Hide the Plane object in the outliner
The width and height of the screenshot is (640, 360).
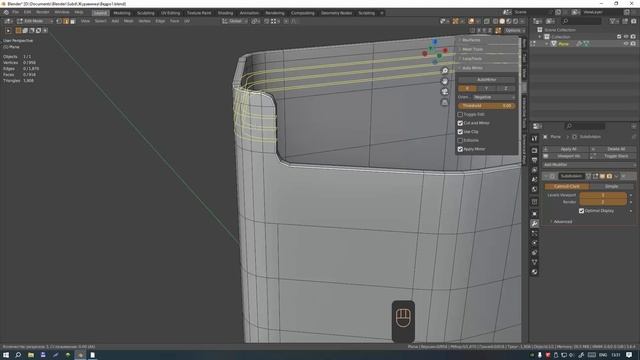tap(626, 44)
